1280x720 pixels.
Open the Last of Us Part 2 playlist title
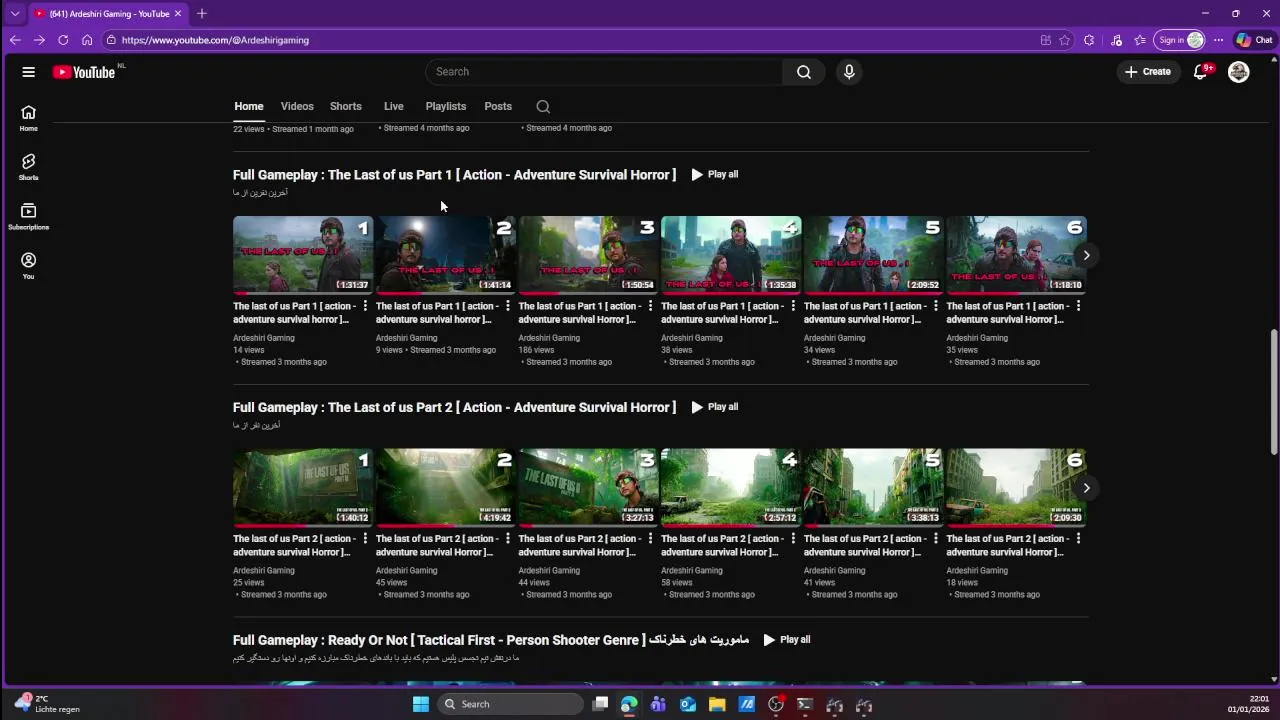(454, 407)
